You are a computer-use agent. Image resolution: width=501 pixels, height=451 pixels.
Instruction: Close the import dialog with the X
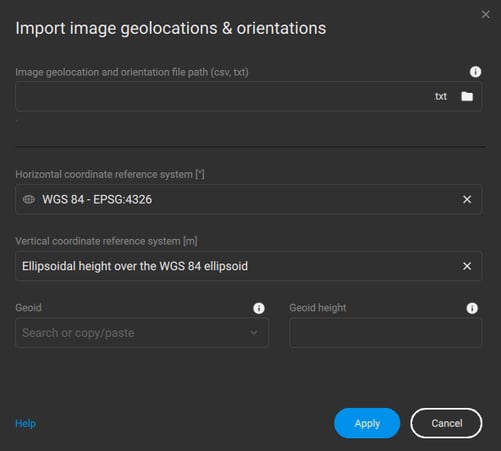(485, 14)
